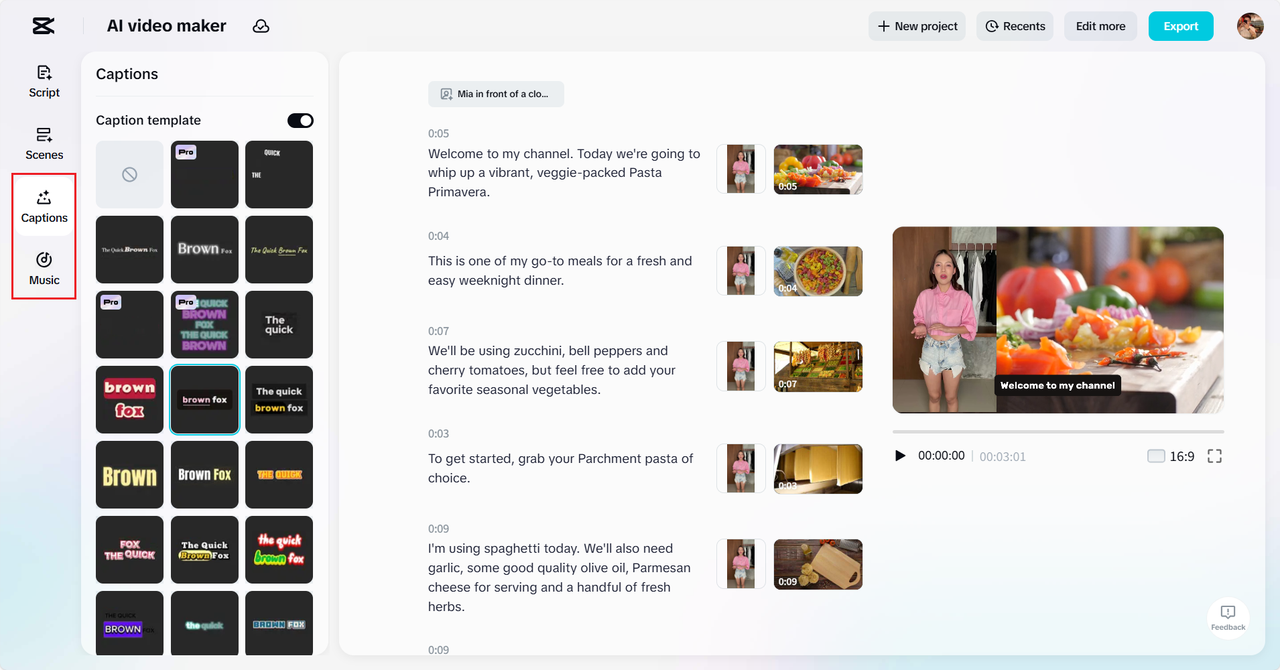Select the highlighted 'brown fox' template

[205, 399]
